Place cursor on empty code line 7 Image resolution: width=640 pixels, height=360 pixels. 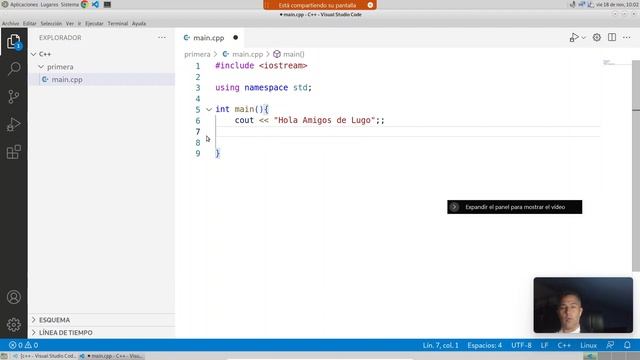pos(407,131)
